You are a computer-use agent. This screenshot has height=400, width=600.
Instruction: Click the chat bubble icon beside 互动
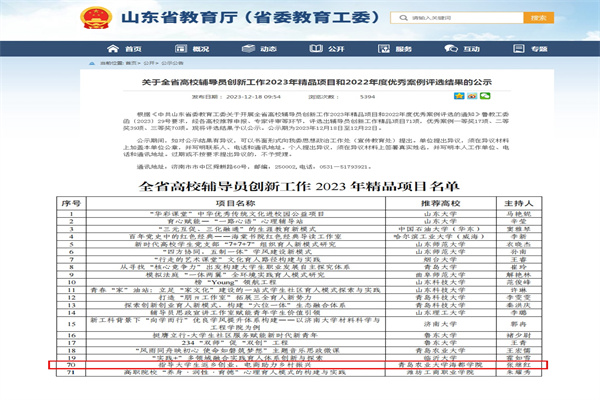point(451,48)
